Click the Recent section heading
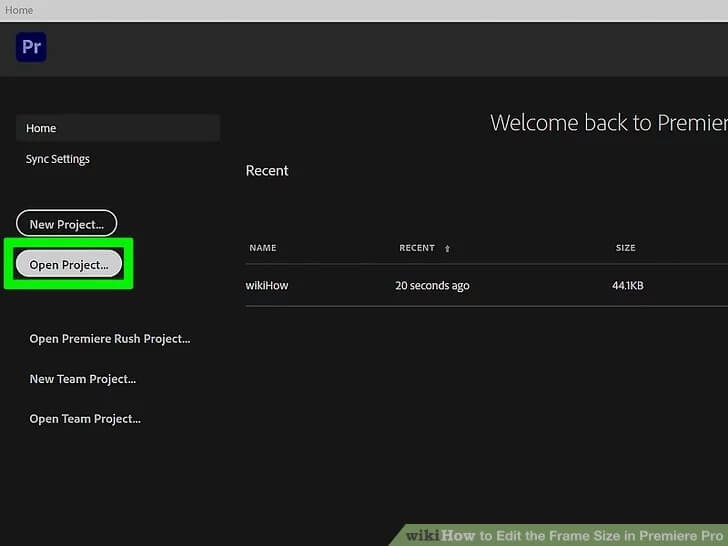The height and width of the screenshot is (546, 728). [x=267, y=171]
